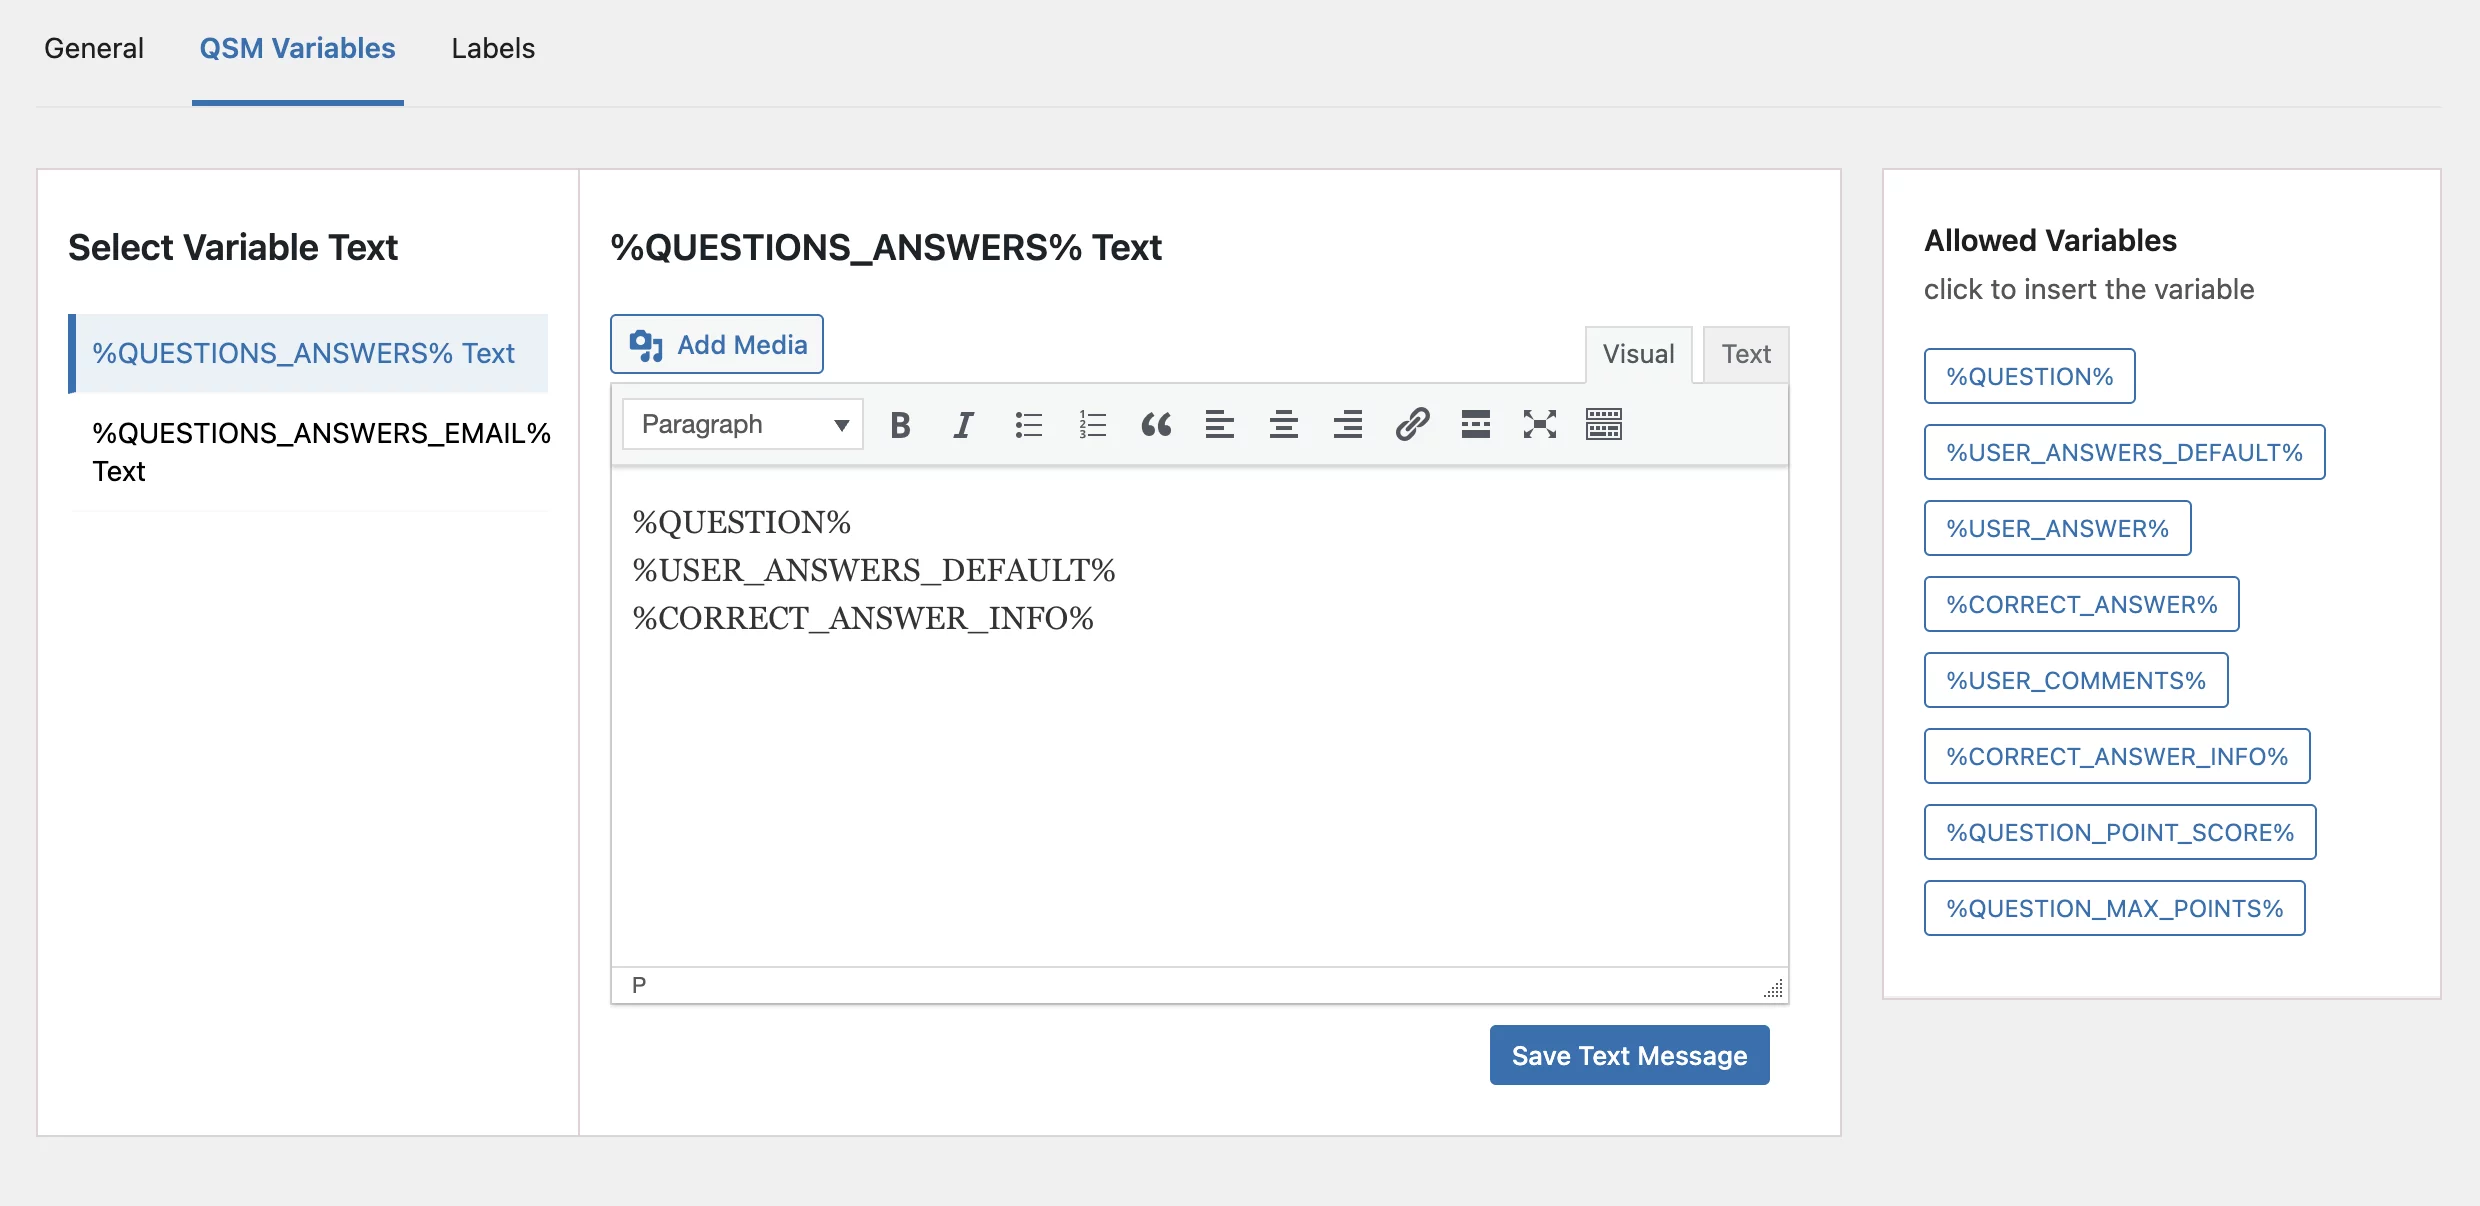
Task: Insert the %USER_ANSWER% variable
Action: 2058,528
